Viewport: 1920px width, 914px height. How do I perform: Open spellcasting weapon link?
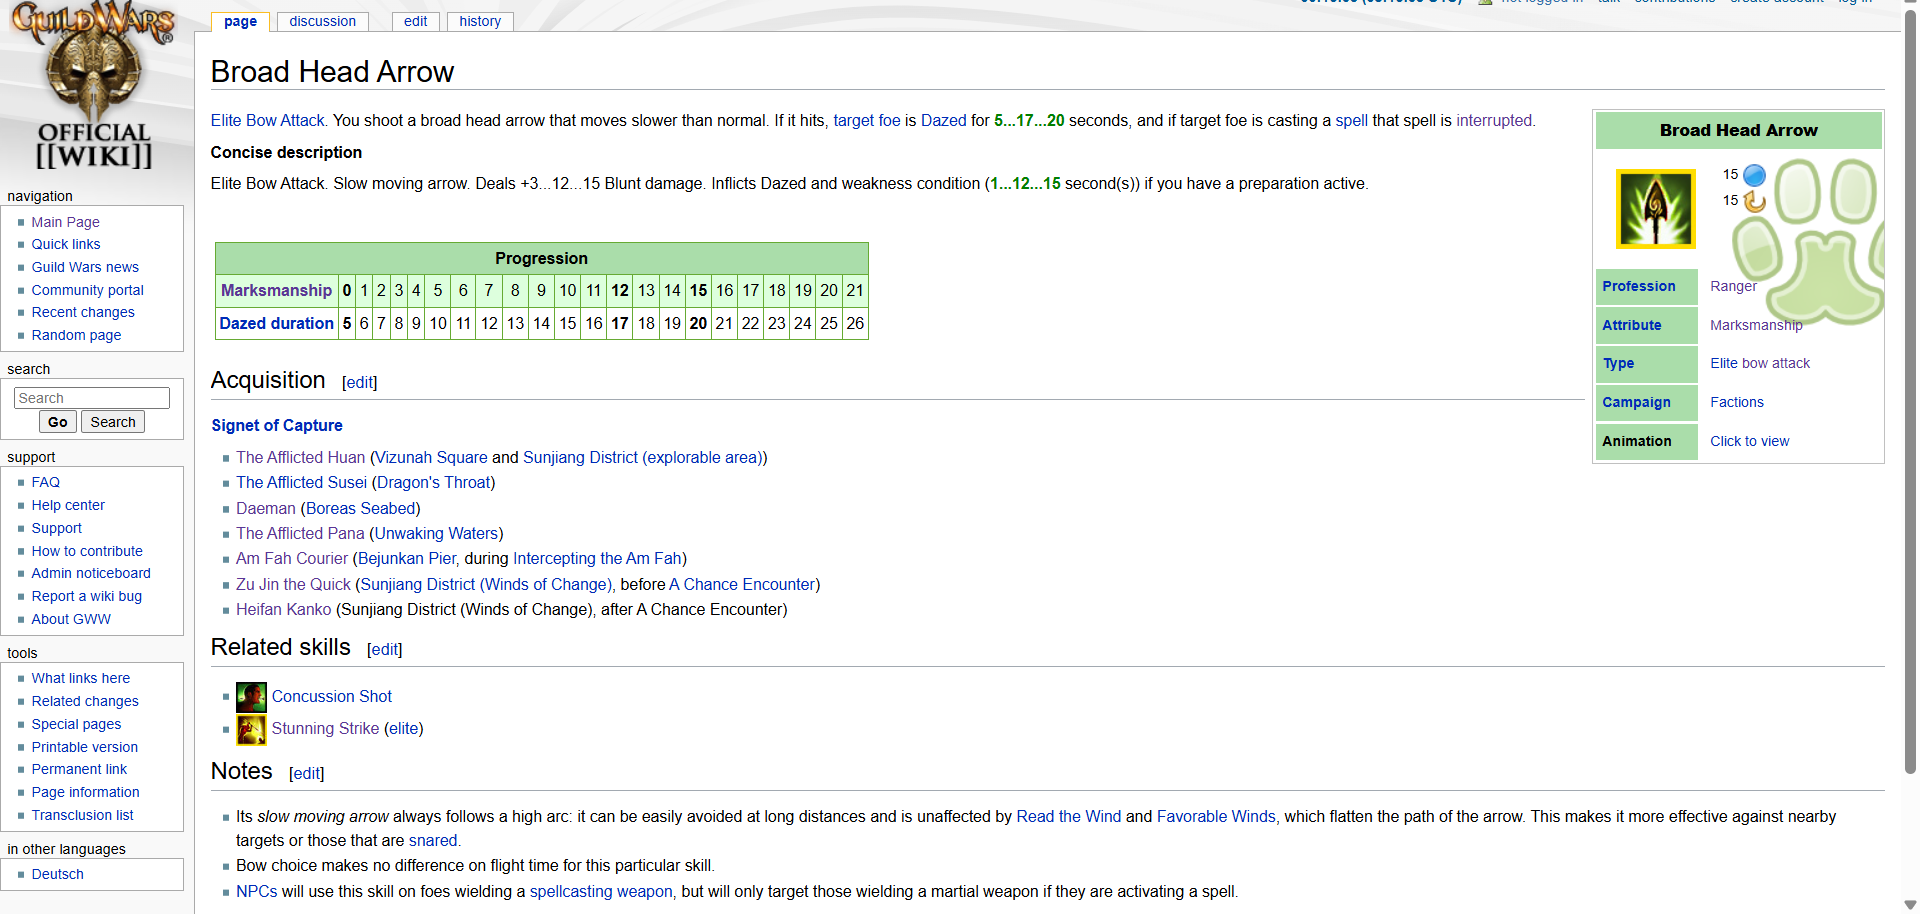[601, 891]
